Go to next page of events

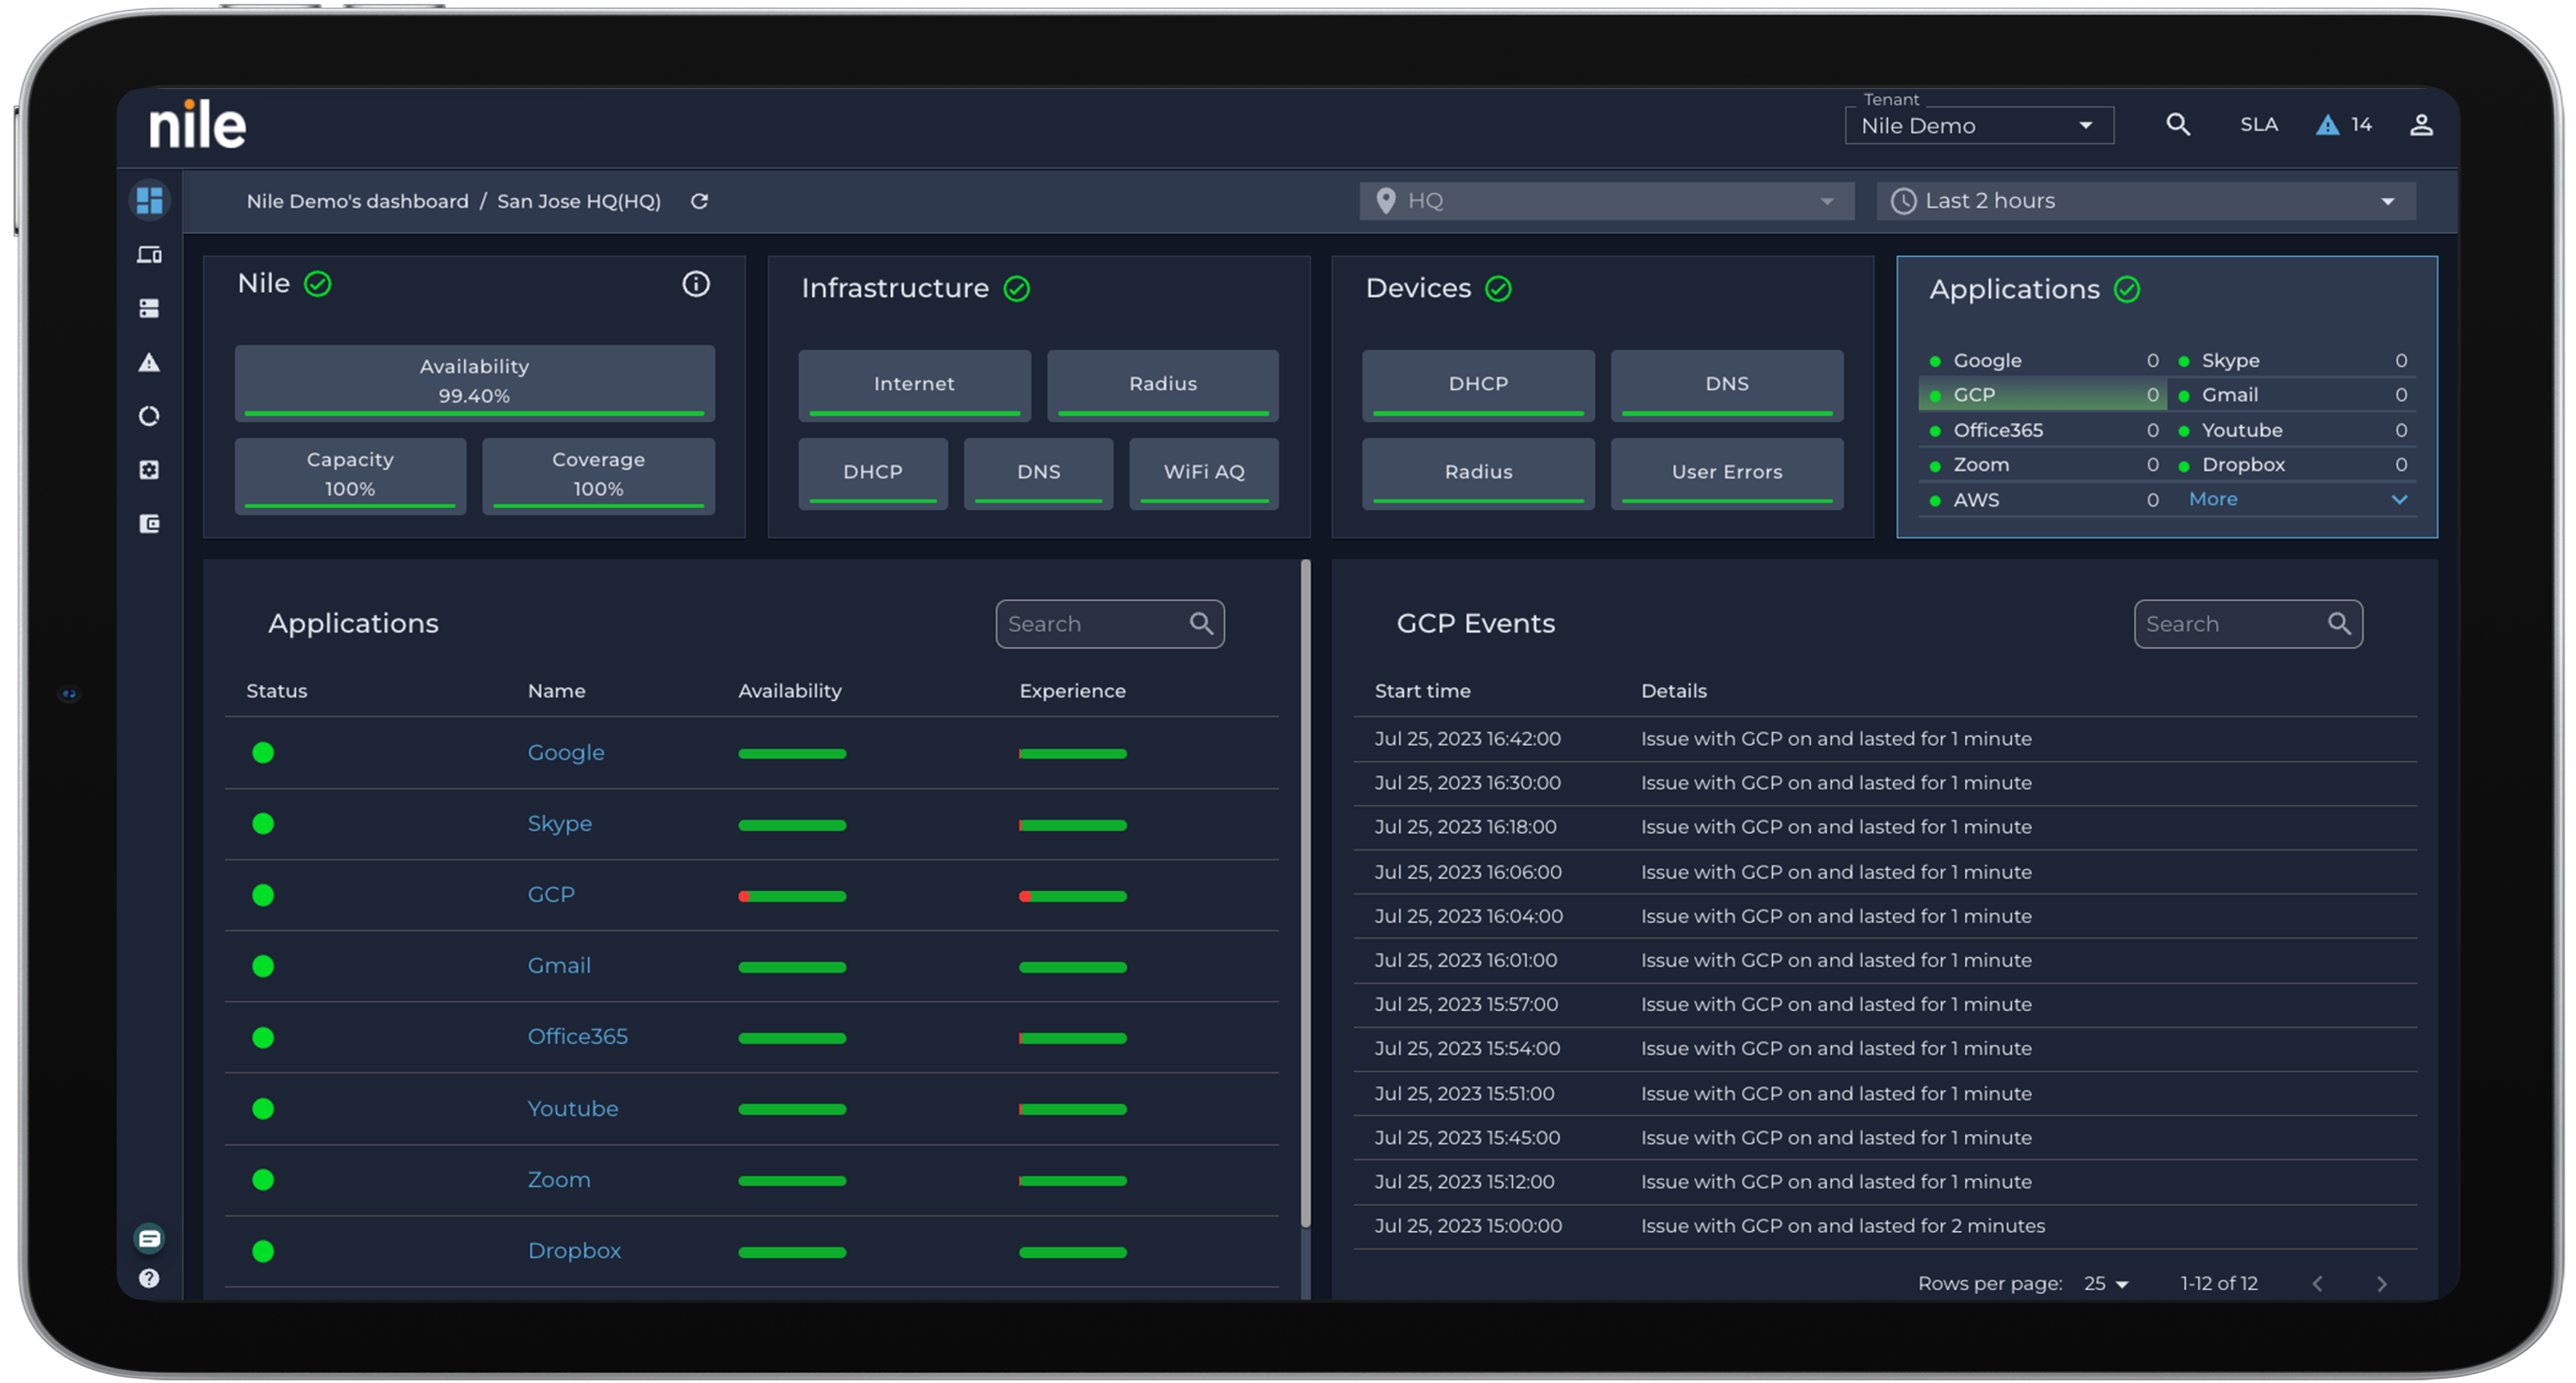[x=2381, y=1283]
